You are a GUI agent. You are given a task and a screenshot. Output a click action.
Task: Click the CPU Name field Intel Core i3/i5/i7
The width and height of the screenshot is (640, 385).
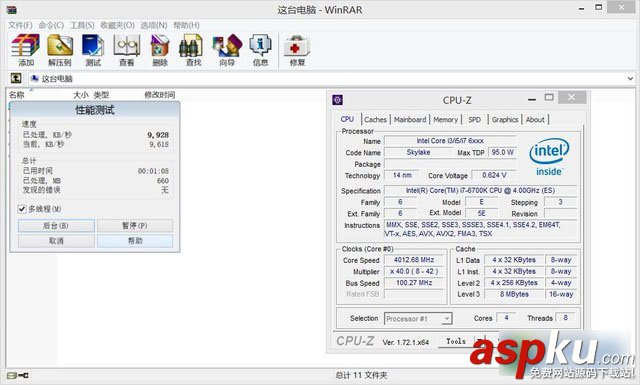[x=450, y=141]
